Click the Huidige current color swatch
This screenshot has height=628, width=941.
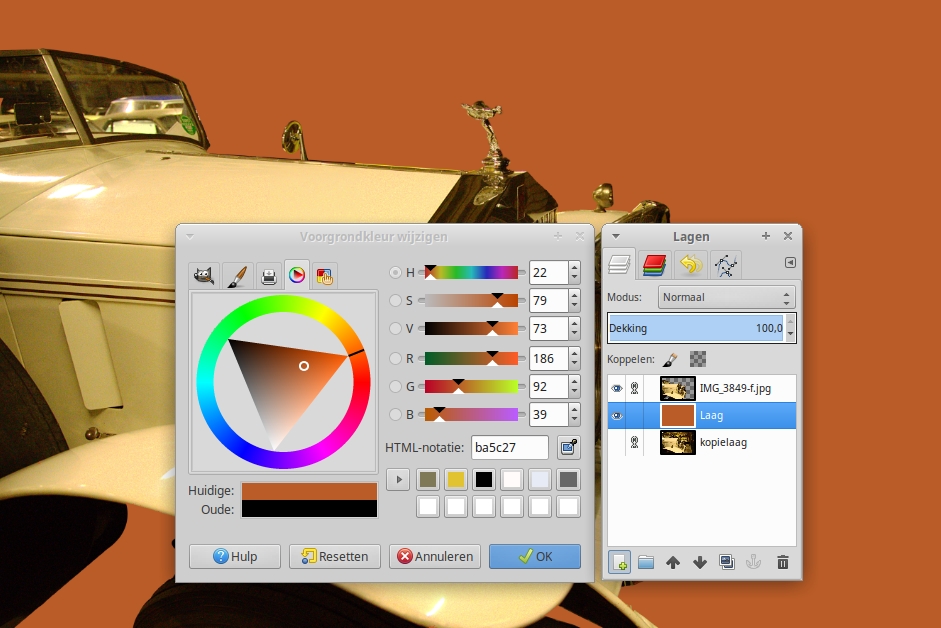pyautogui.click(x=309, y=491)
